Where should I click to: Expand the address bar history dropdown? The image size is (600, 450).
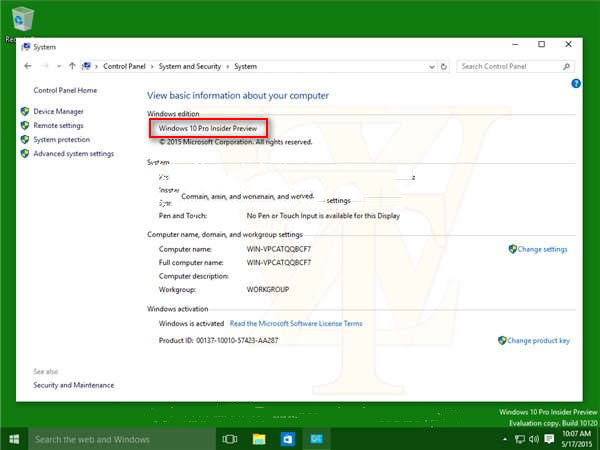point(431,66)
